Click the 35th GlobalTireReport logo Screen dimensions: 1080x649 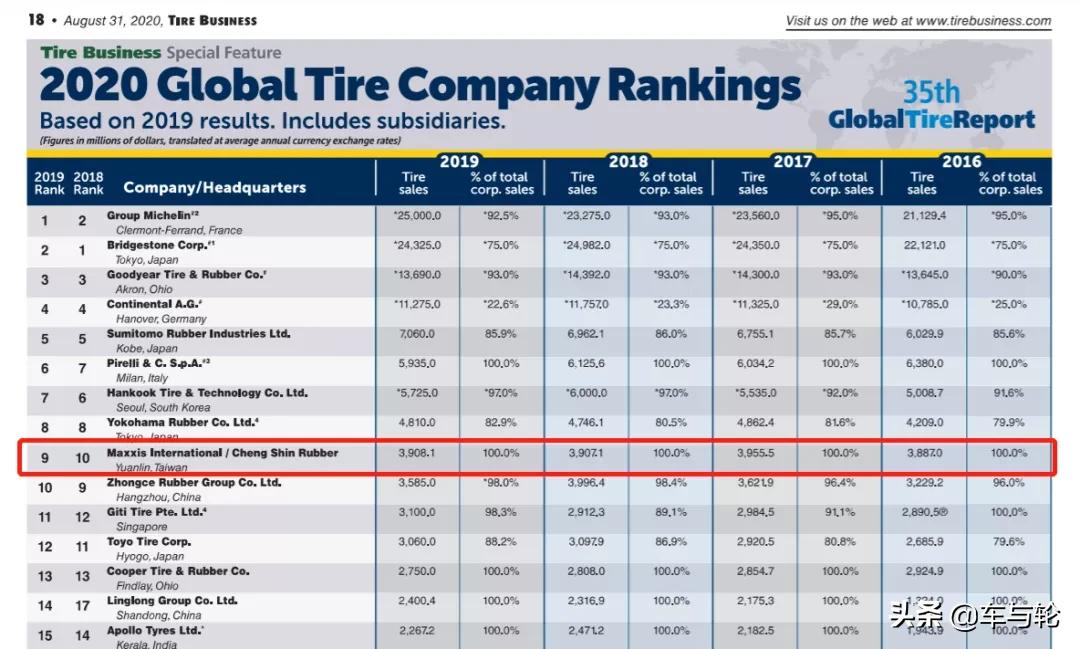tap(931, 106)
